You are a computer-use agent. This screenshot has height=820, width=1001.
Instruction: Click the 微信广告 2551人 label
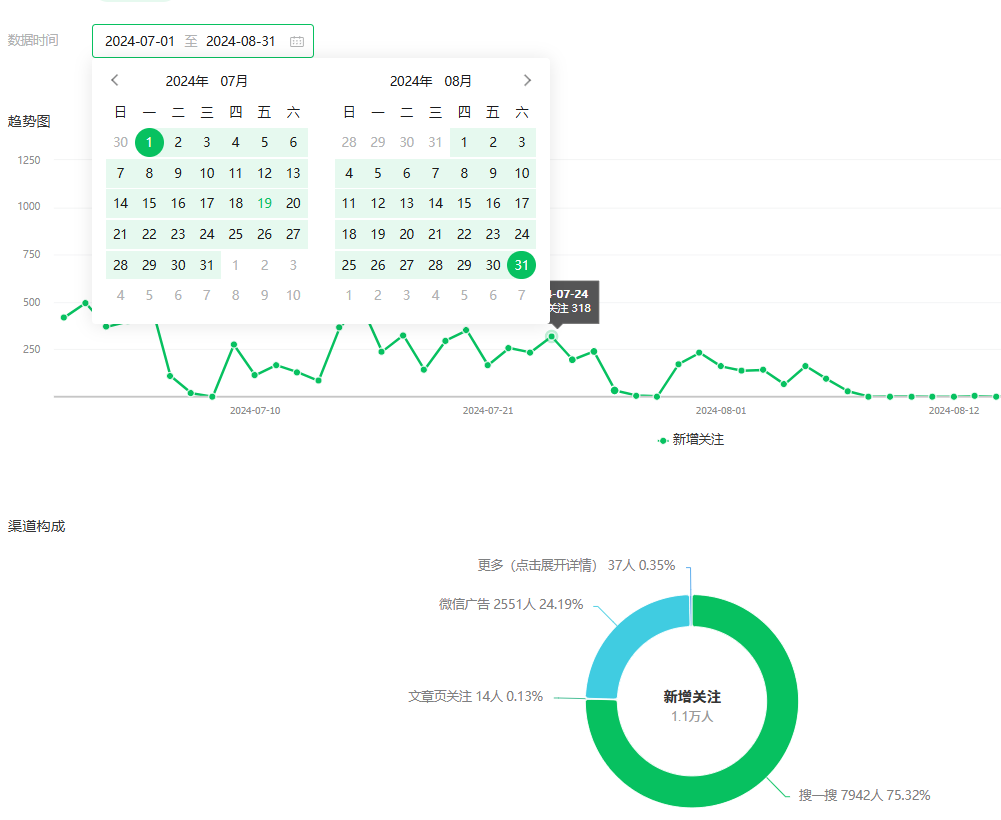pyautogui.click(x=510, y=605)
